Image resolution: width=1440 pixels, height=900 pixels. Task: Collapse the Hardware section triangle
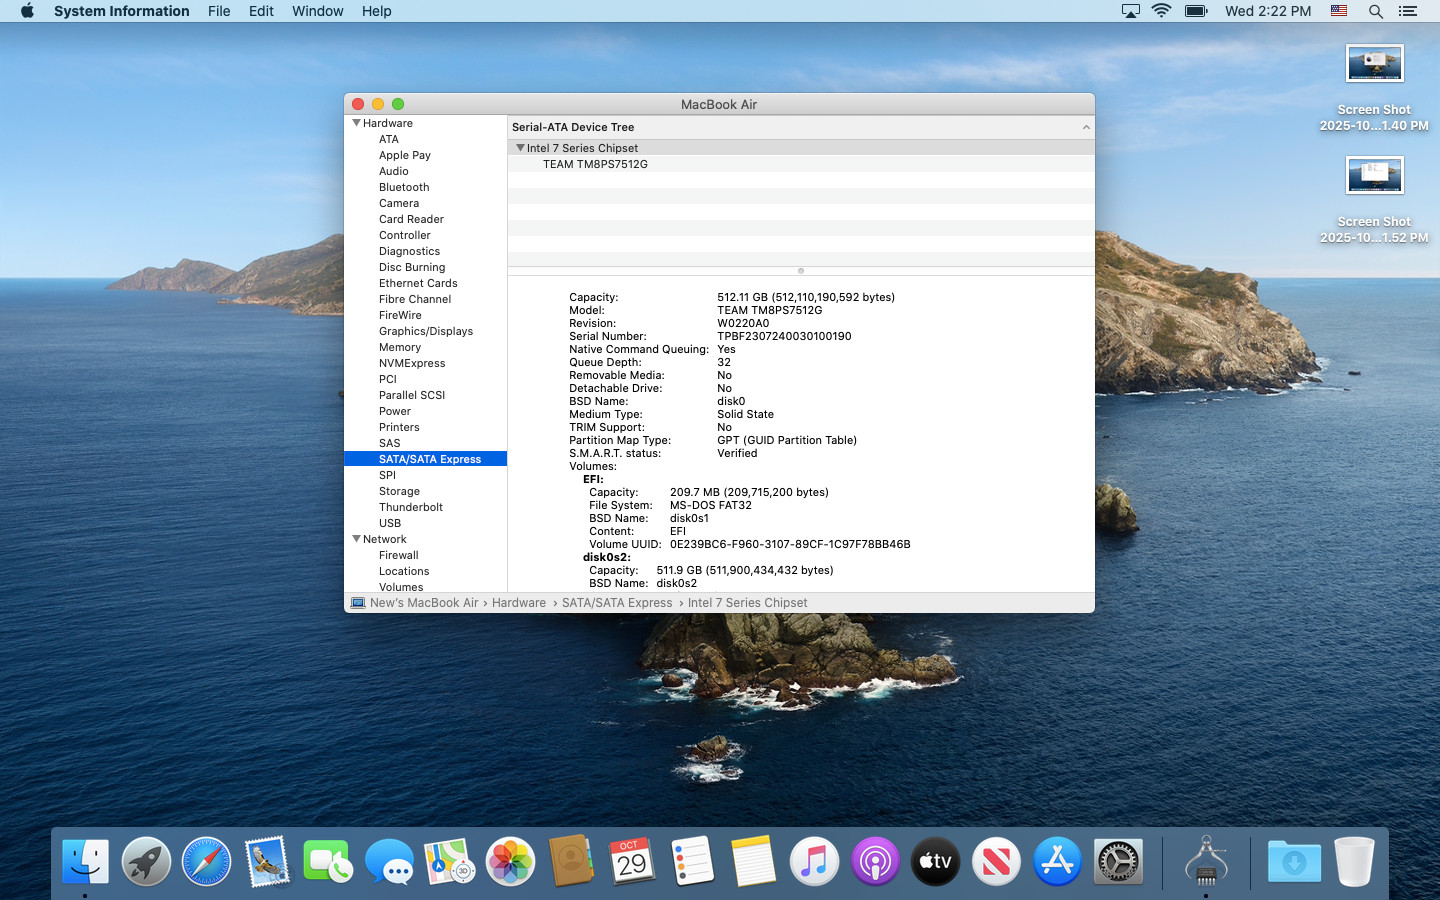point(356,123)
